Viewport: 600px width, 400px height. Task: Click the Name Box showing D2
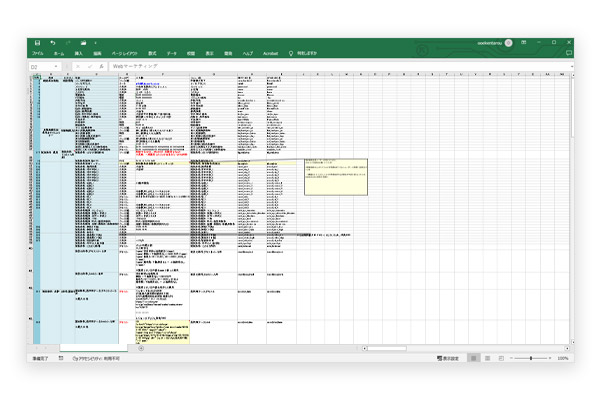(x=41, y=67)
